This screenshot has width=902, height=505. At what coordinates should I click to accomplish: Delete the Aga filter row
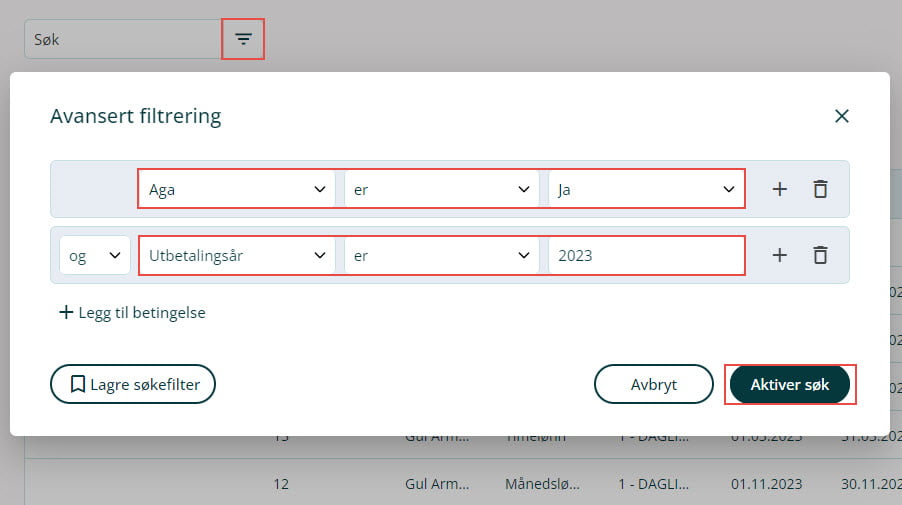(x=820, y=189)
